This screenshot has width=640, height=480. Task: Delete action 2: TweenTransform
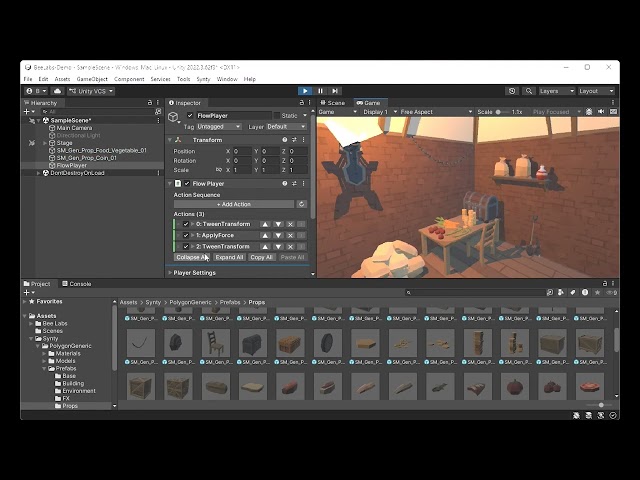pyautogui.click(x=290, y=247)
